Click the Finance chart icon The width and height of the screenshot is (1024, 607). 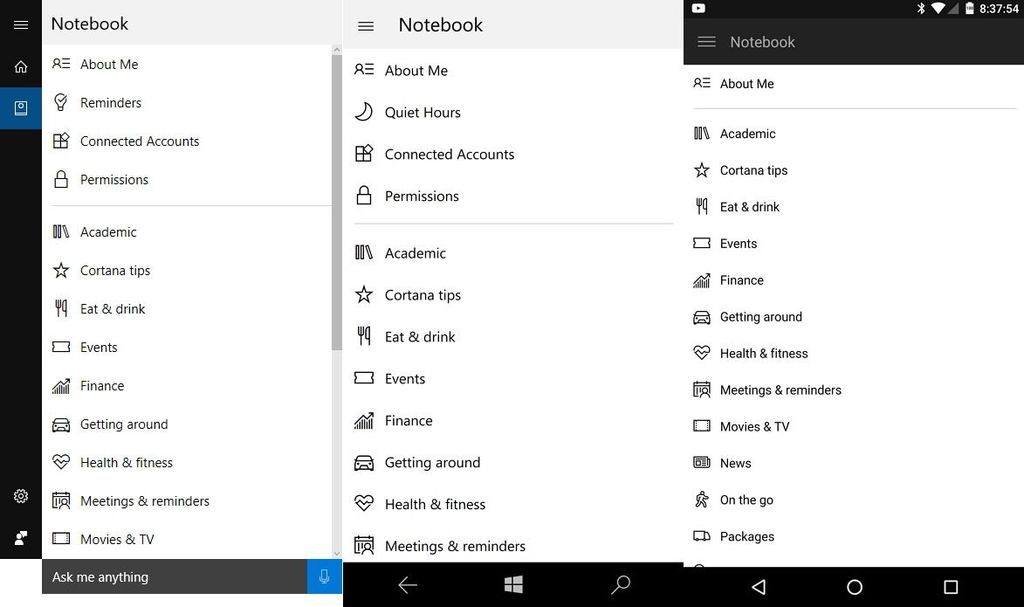click(61, 385)
